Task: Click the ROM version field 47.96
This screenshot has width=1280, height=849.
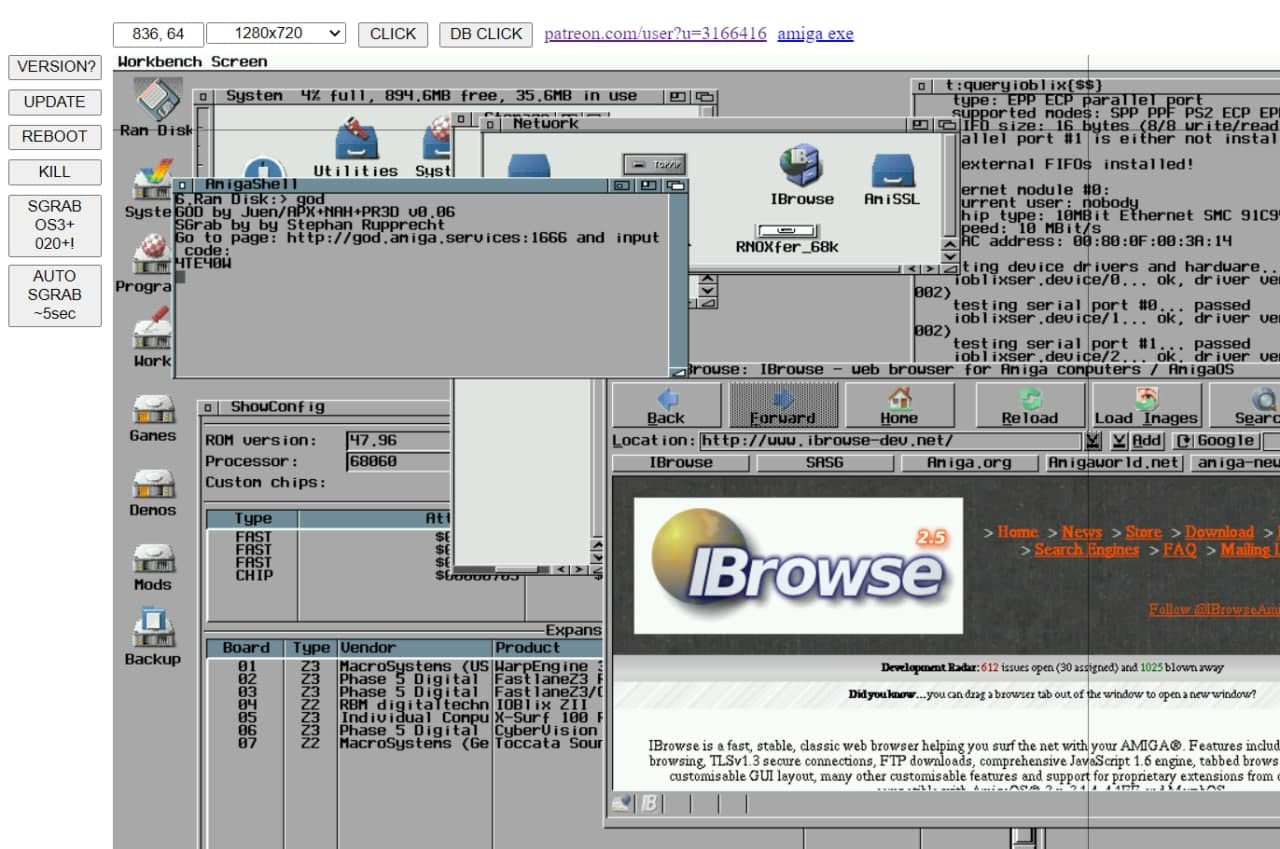Action: click(x=399, y=440)
